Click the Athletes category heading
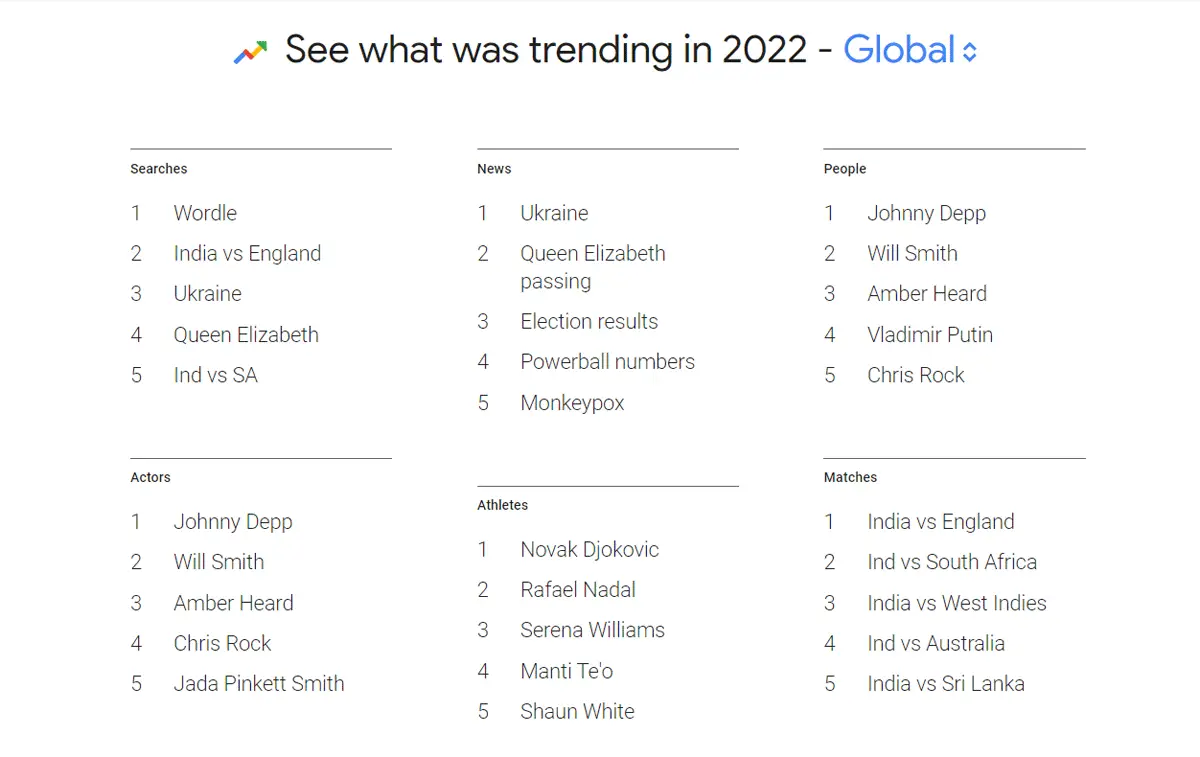Viewport: 1200px width, 757px height. 502,505
